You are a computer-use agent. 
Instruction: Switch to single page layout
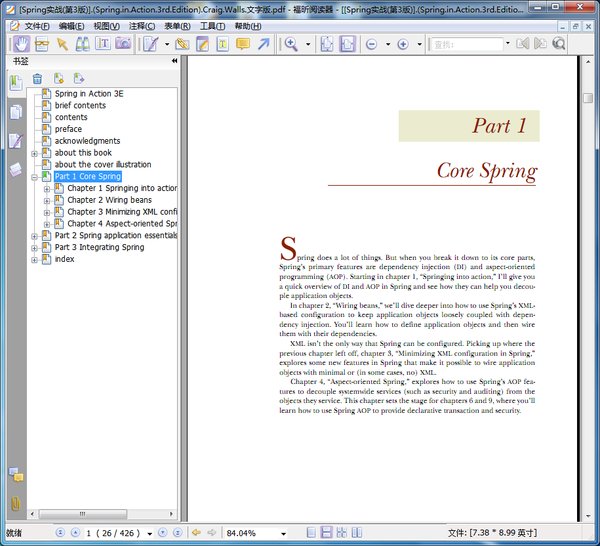coord(311,532)
